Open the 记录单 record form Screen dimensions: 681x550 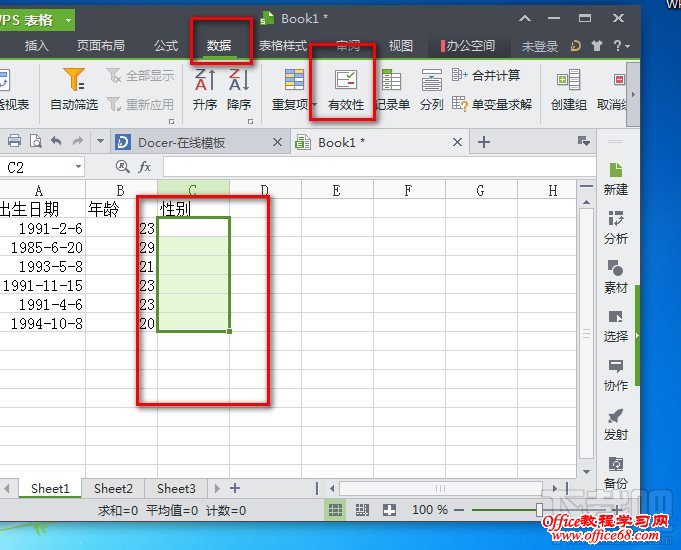(392, 90)
